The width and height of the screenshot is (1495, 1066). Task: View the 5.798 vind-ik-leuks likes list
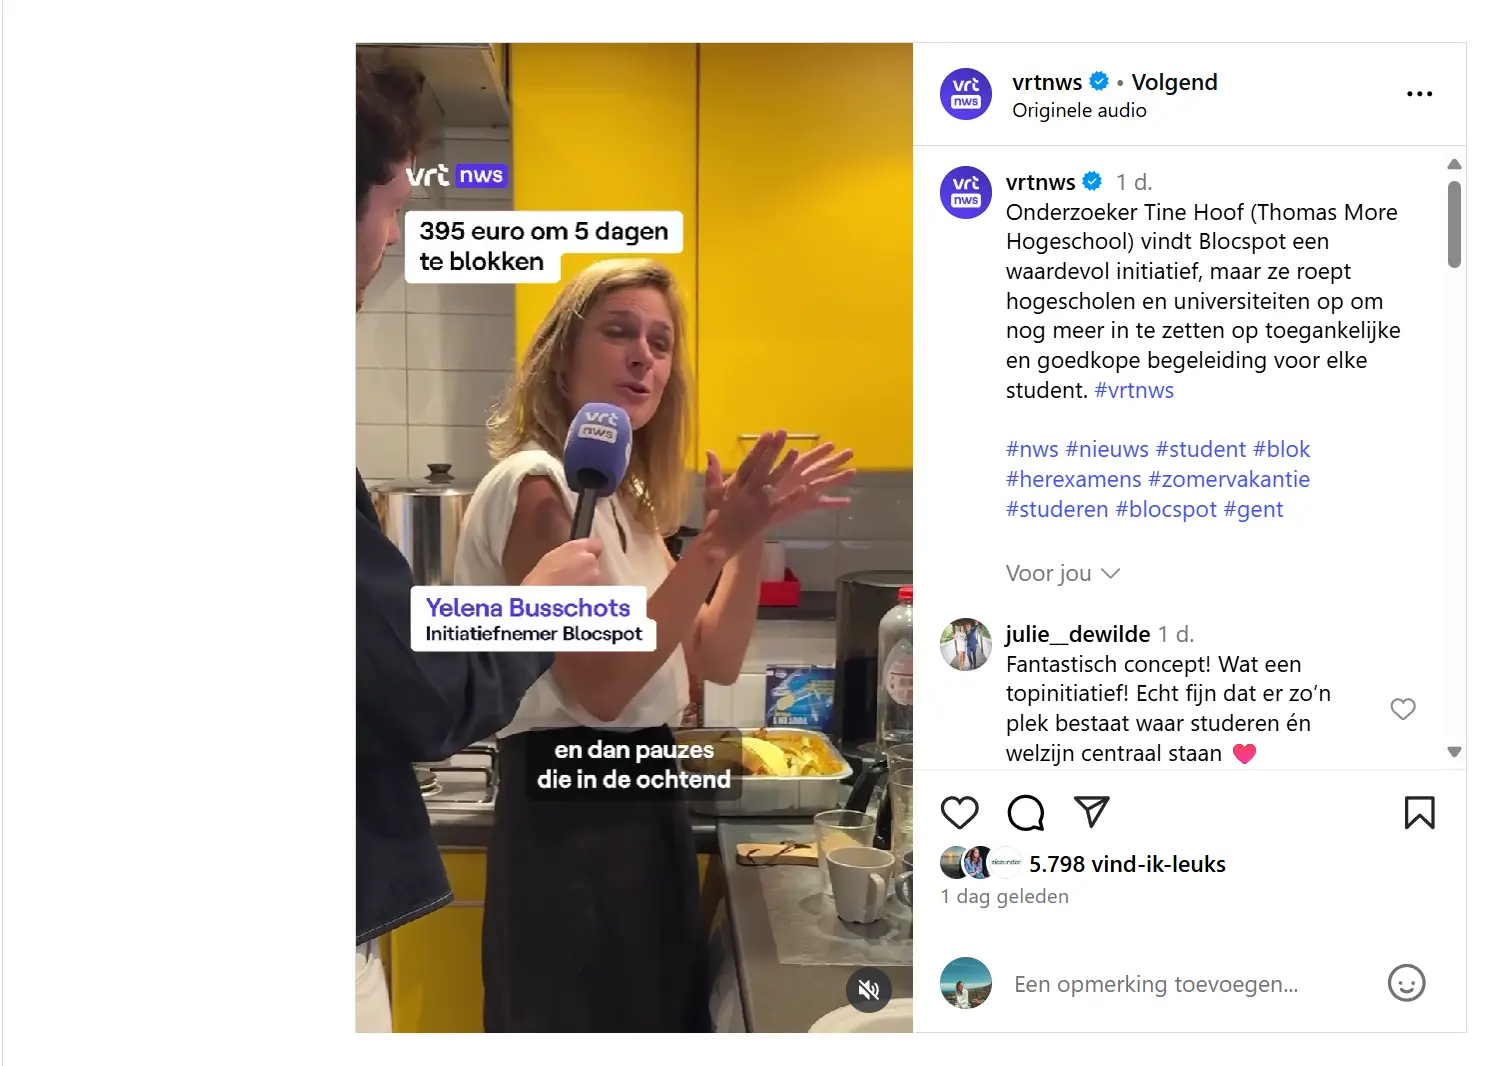coord(1127,864)
